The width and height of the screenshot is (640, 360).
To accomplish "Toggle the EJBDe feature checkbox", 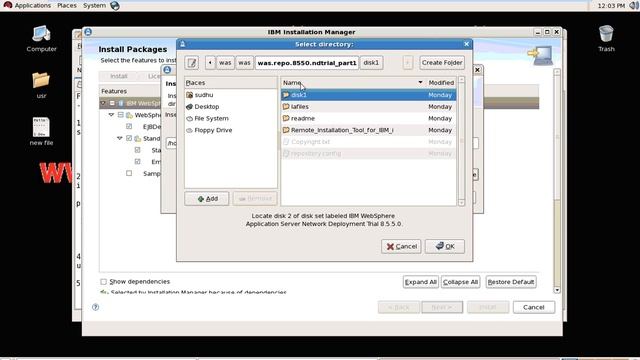I will 129,127.
